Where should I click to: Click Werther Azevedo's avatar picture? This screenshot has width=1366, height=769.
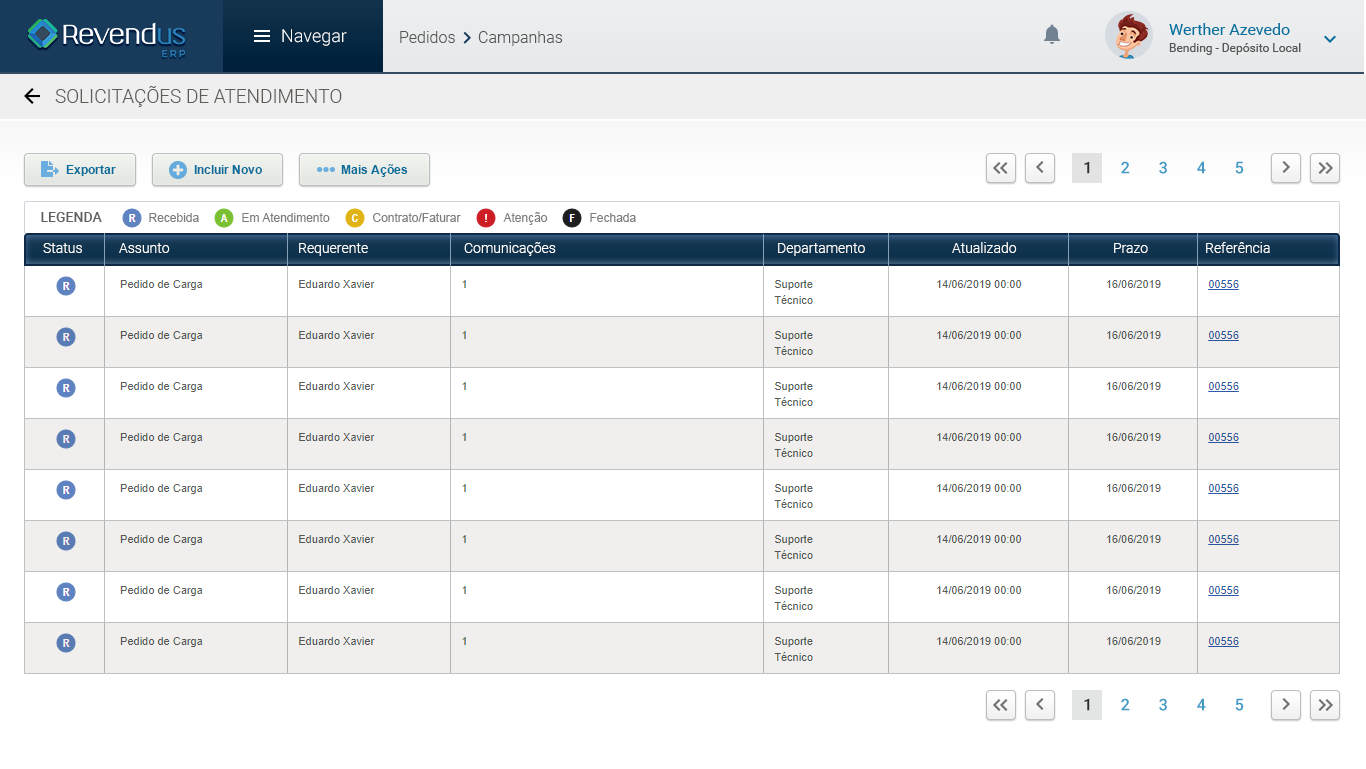point(1128,37)
